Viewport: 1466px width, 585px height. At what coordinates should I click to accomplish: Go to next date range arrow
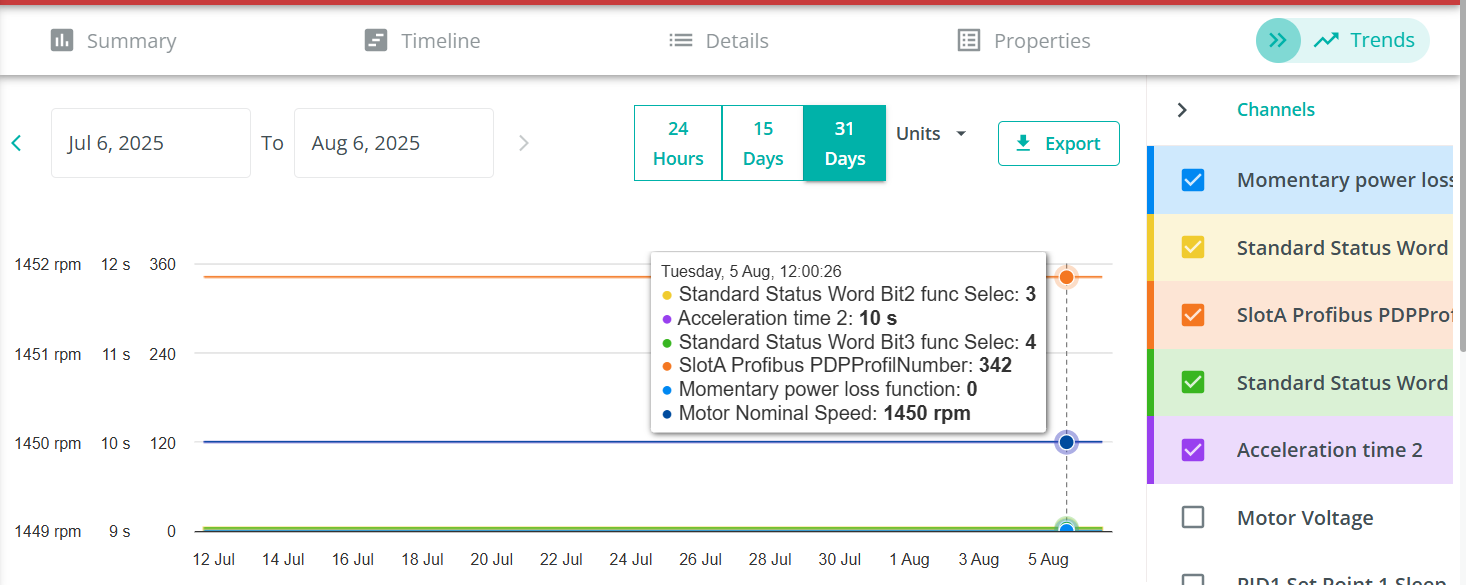[523, 143]
